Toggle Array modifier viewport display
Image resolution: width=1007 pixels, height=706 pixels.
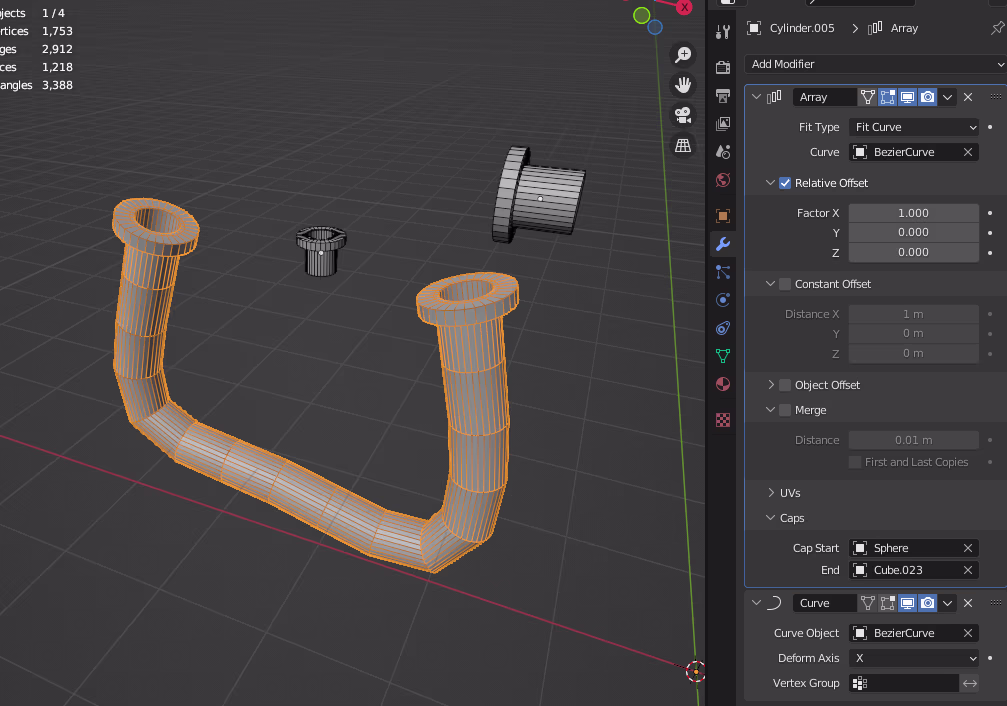click(907, 97)
